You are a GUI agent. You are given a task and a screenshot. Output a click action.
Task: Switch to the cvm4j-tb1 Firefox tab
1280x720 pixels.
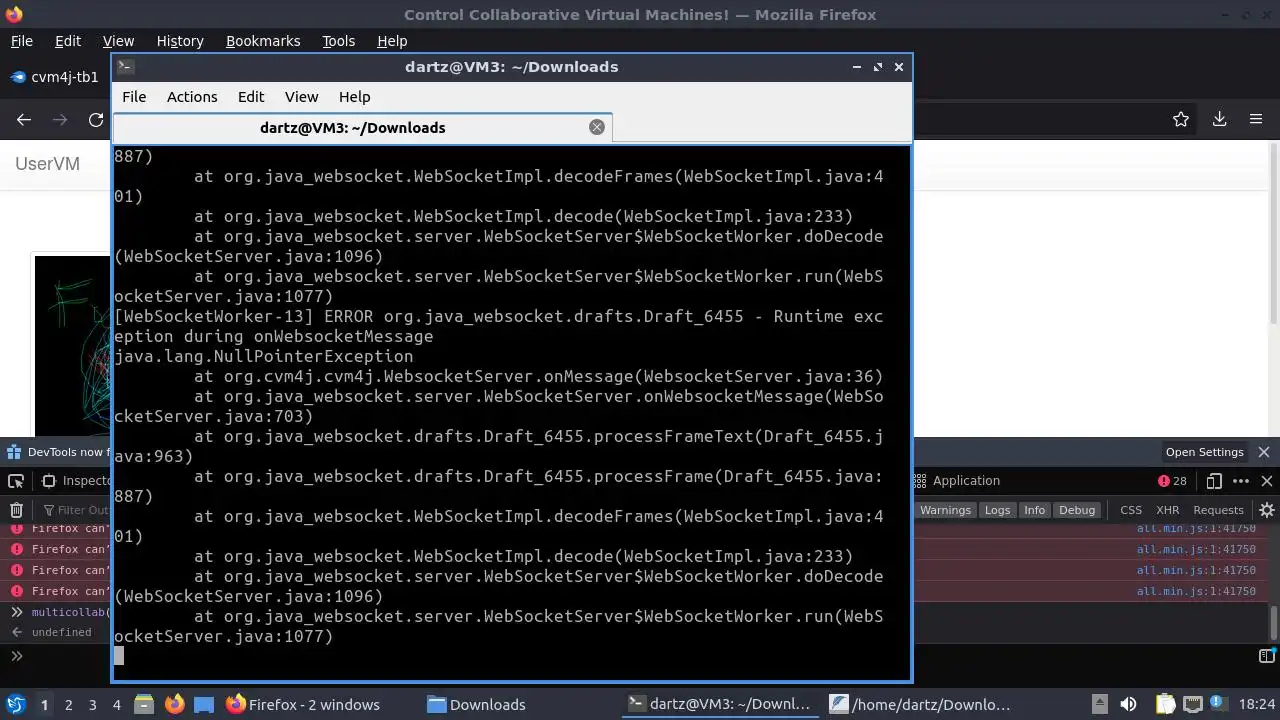point(56,77)
